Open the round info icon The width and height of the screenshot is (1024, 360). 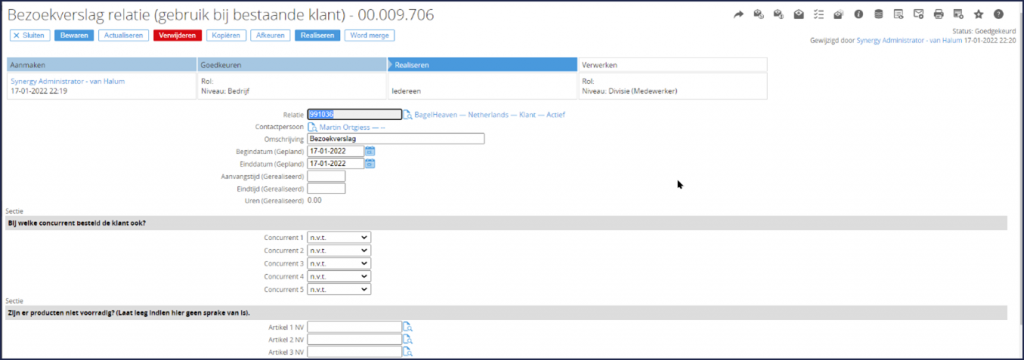(859, 14)
